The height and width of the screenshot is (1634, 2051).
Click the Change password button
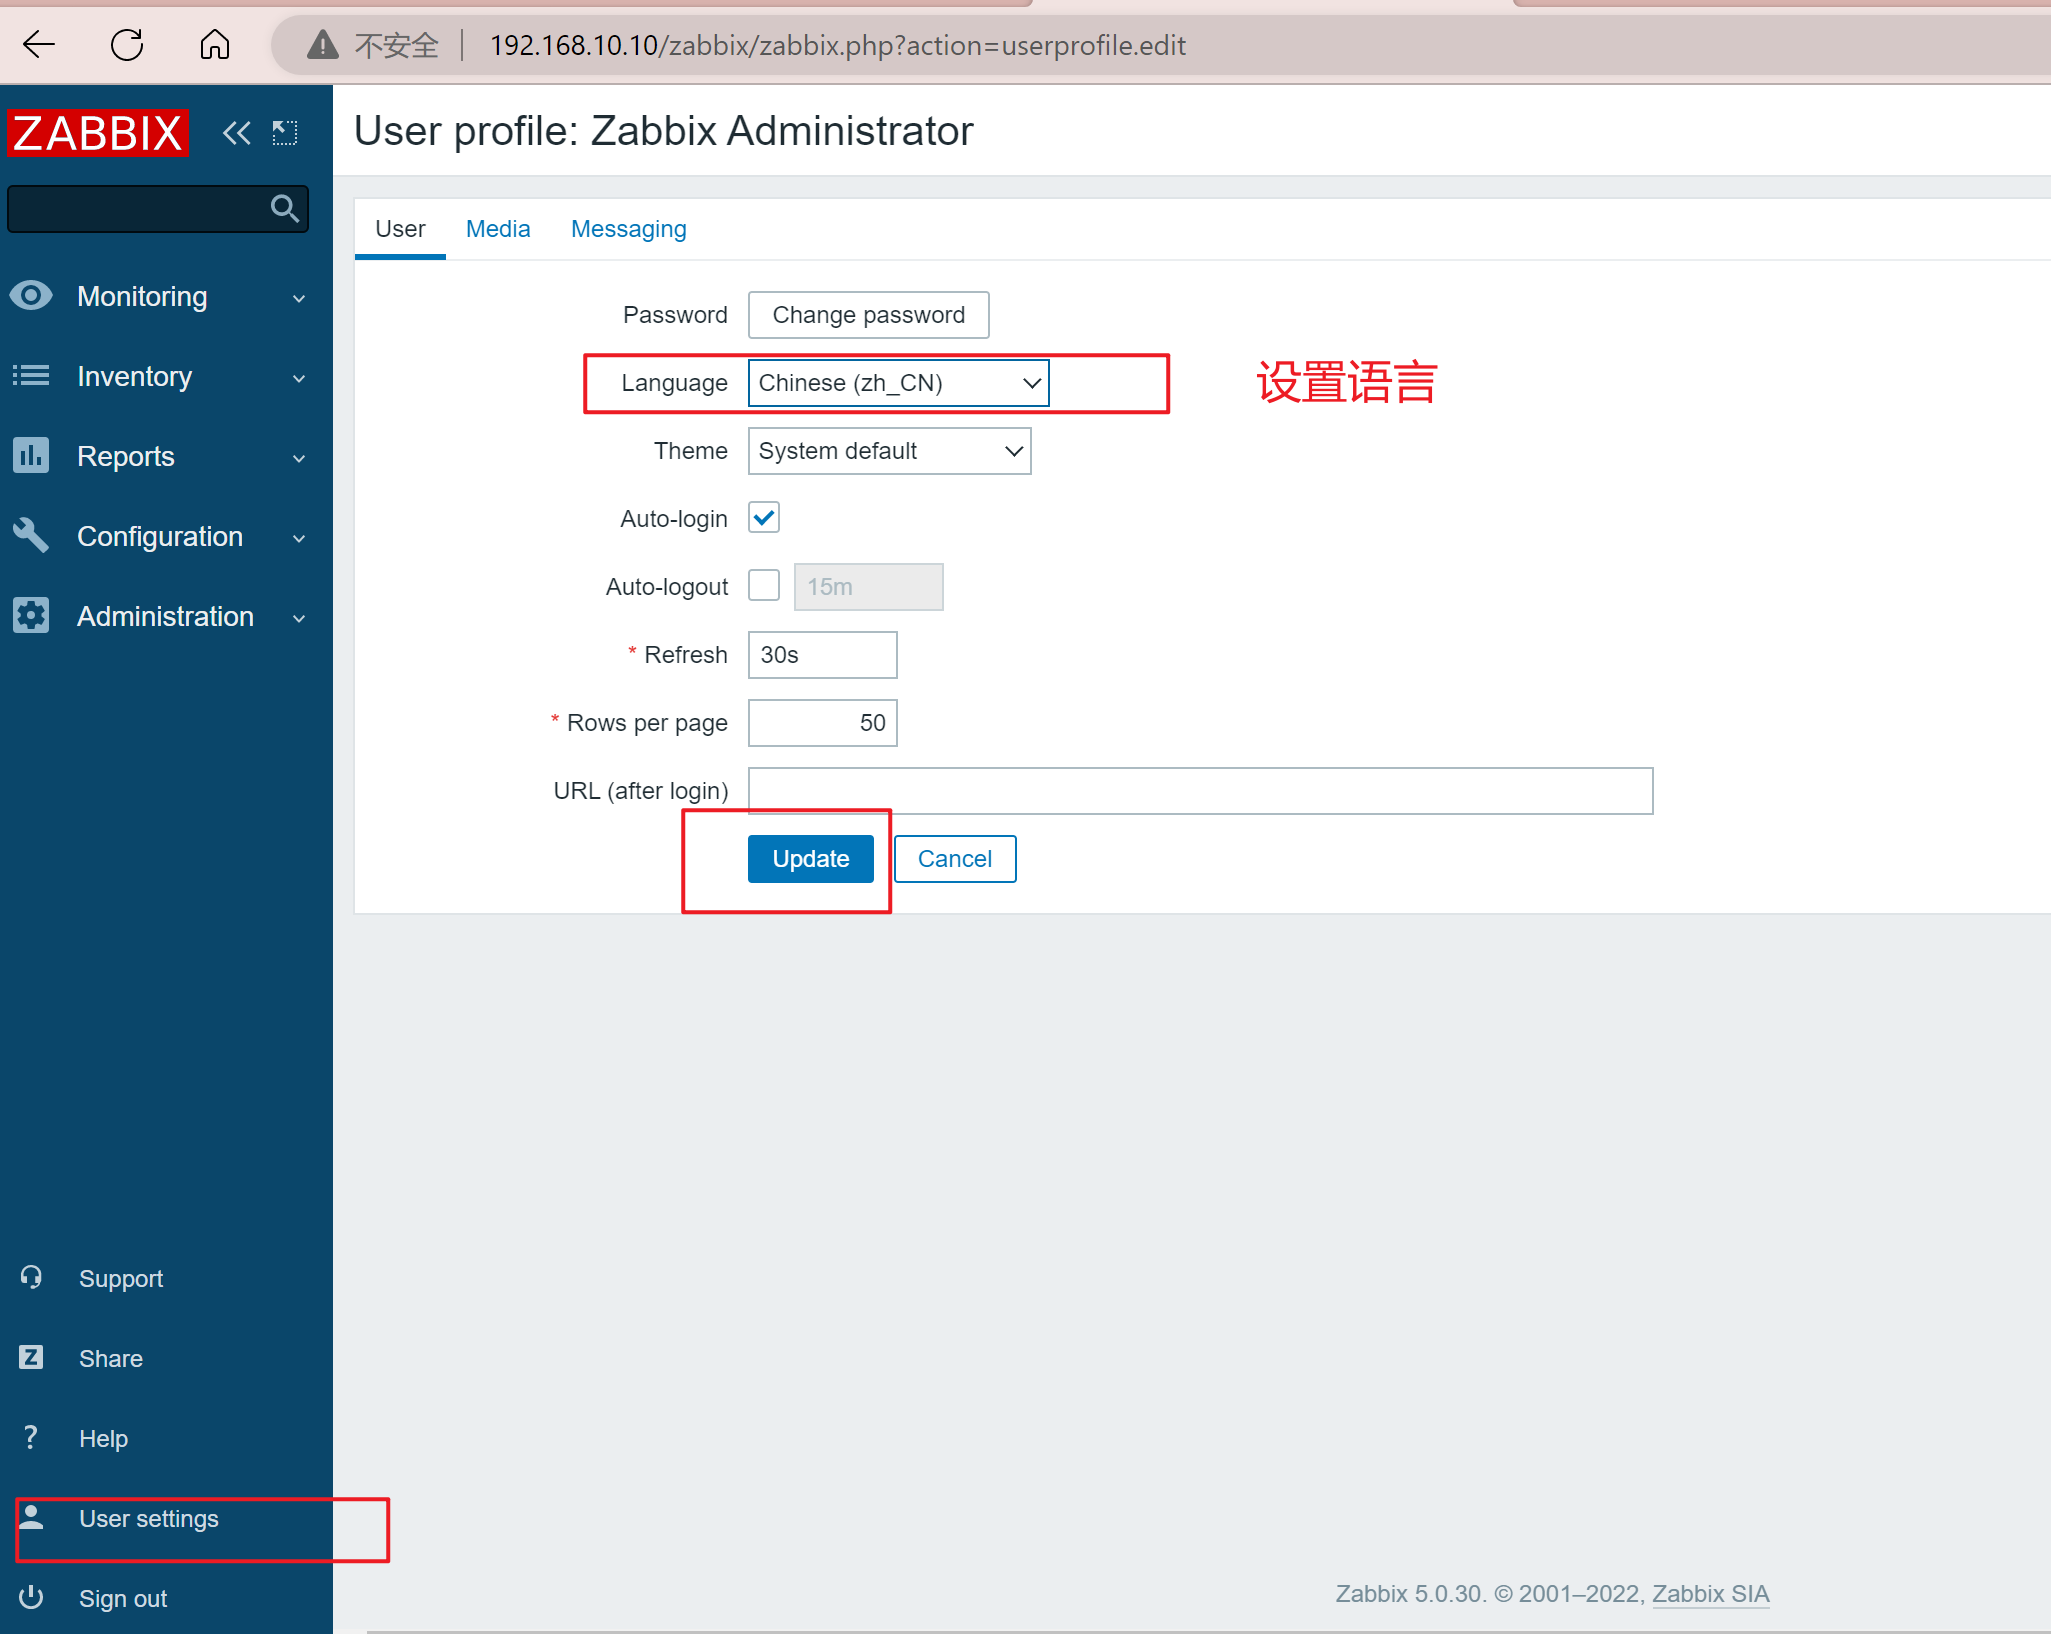pyautogui.click(x=868, y=315)
